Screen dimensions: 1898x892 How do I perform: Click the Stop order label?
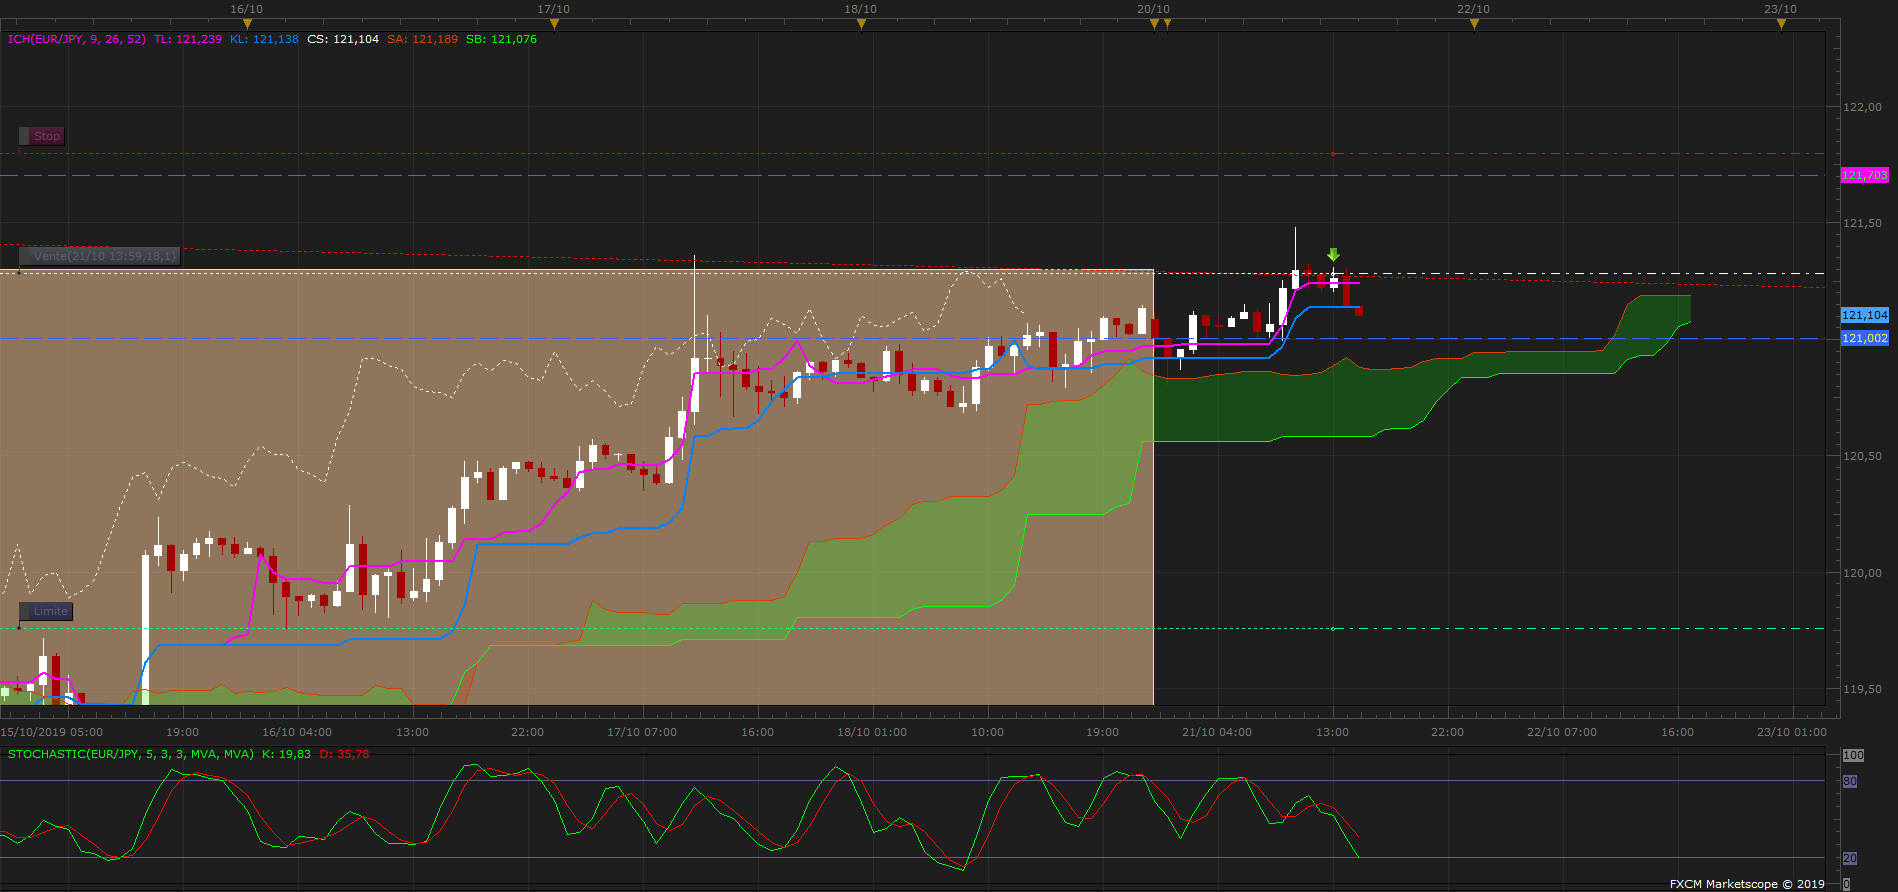(x=42, y=136)
